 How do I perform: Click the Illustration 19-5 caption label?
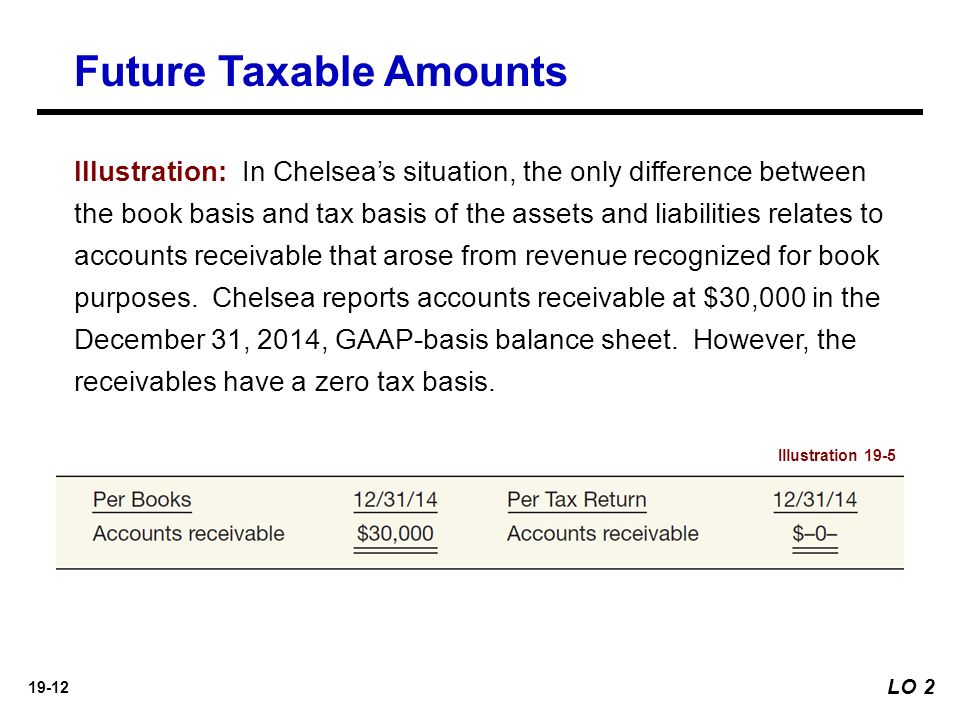[x=836, y=456]
